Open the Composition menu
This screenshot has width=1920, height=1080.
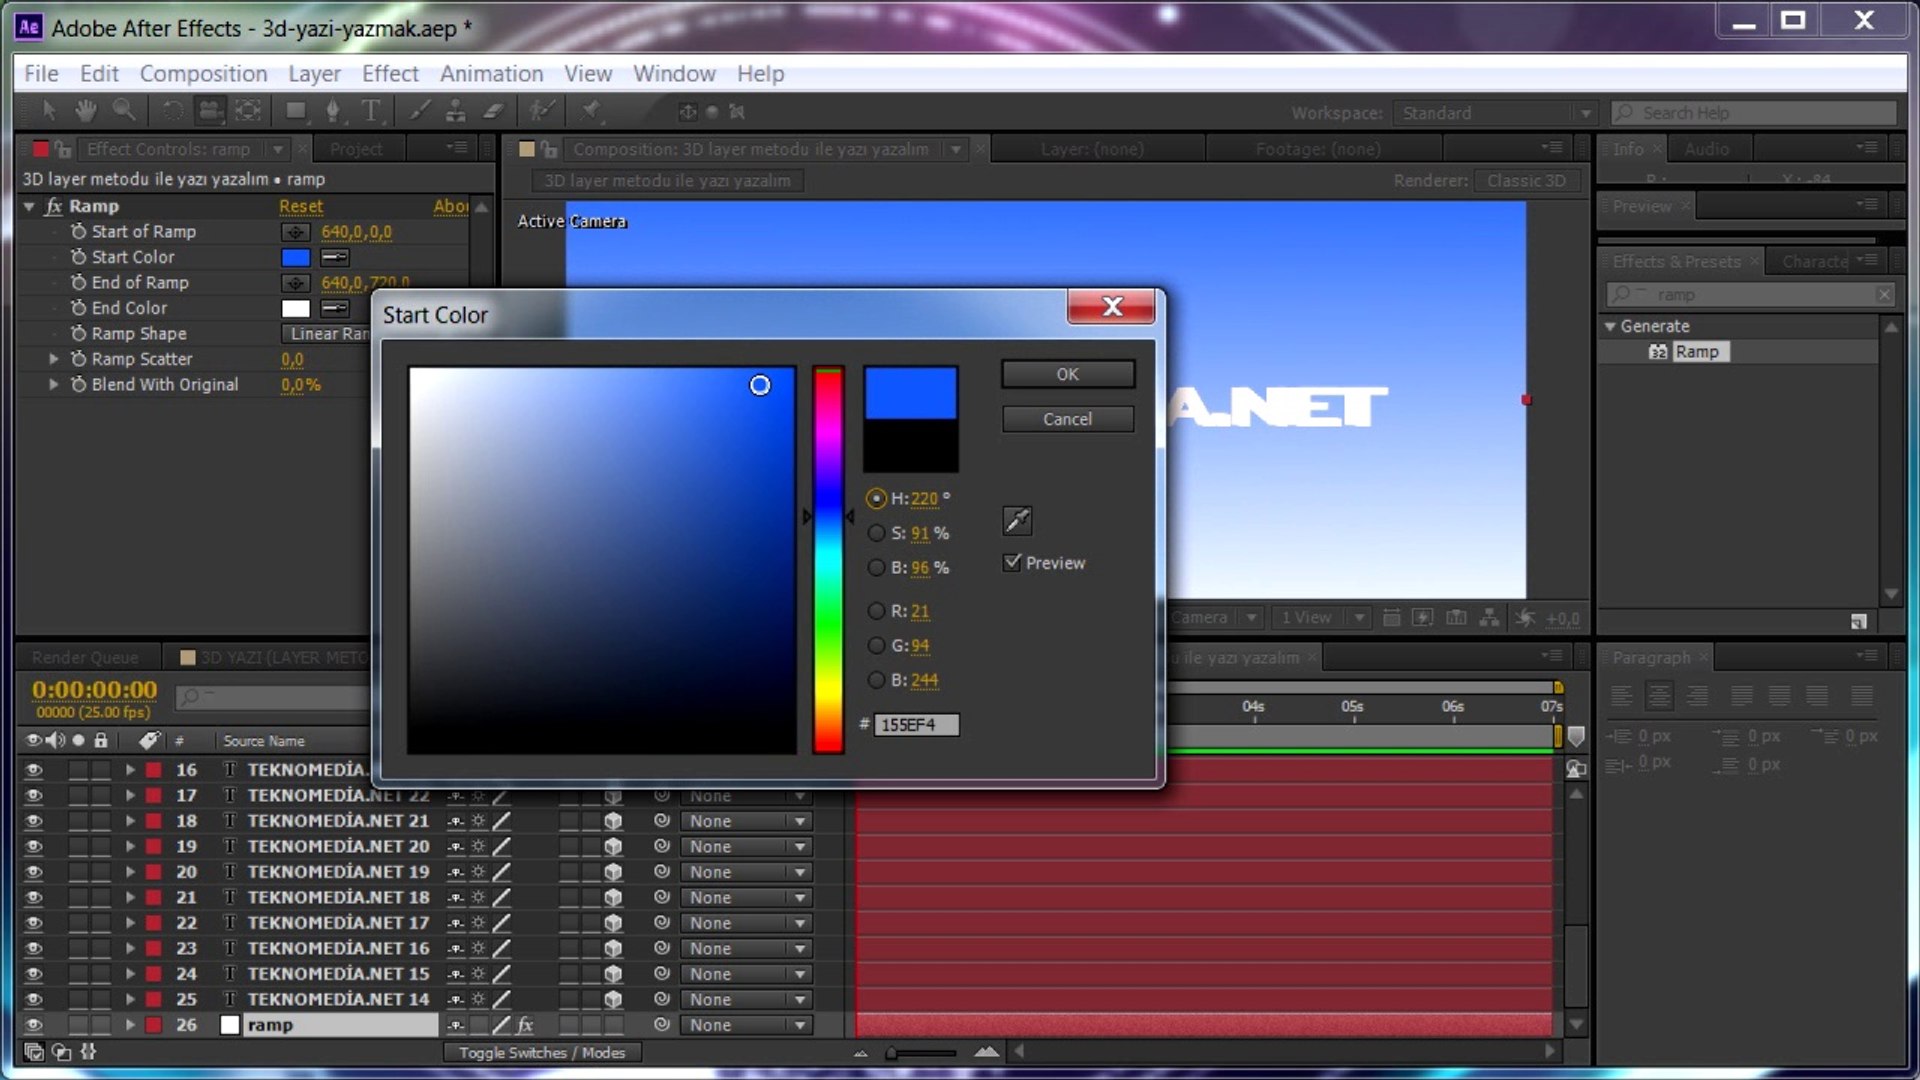pyautogui.click(x=203, y=74)
